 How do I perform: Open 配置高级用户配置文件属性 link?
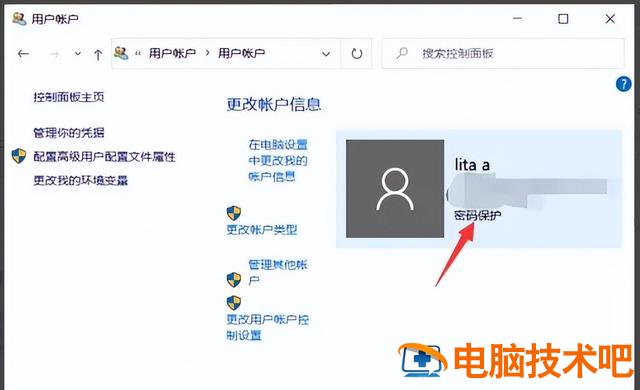pos(104,157)
